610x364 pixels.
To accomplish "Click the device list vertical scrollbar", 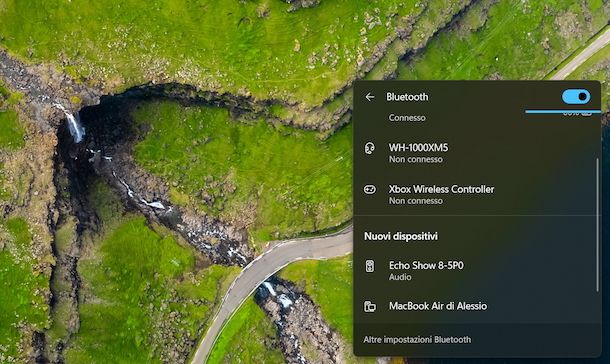I will tap(598, 225).
